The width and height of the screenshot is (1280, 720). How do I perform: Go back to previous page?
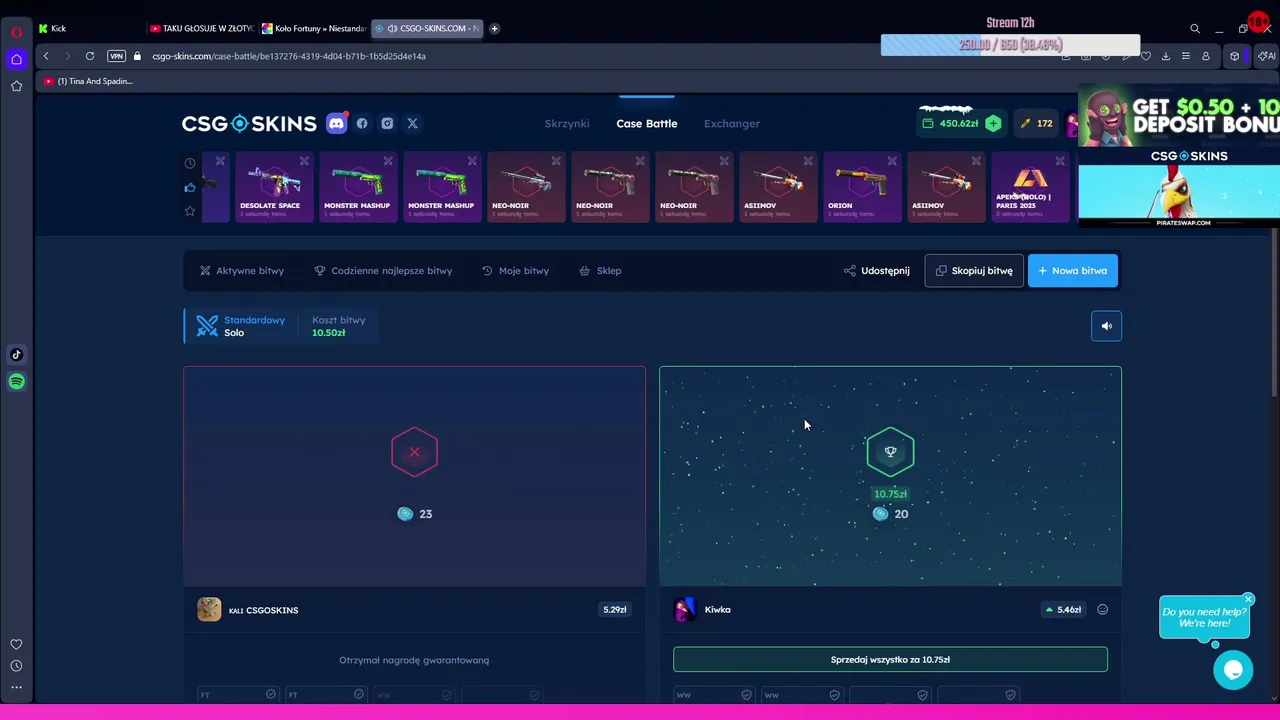pyautogui.click(x=46, y=56)
